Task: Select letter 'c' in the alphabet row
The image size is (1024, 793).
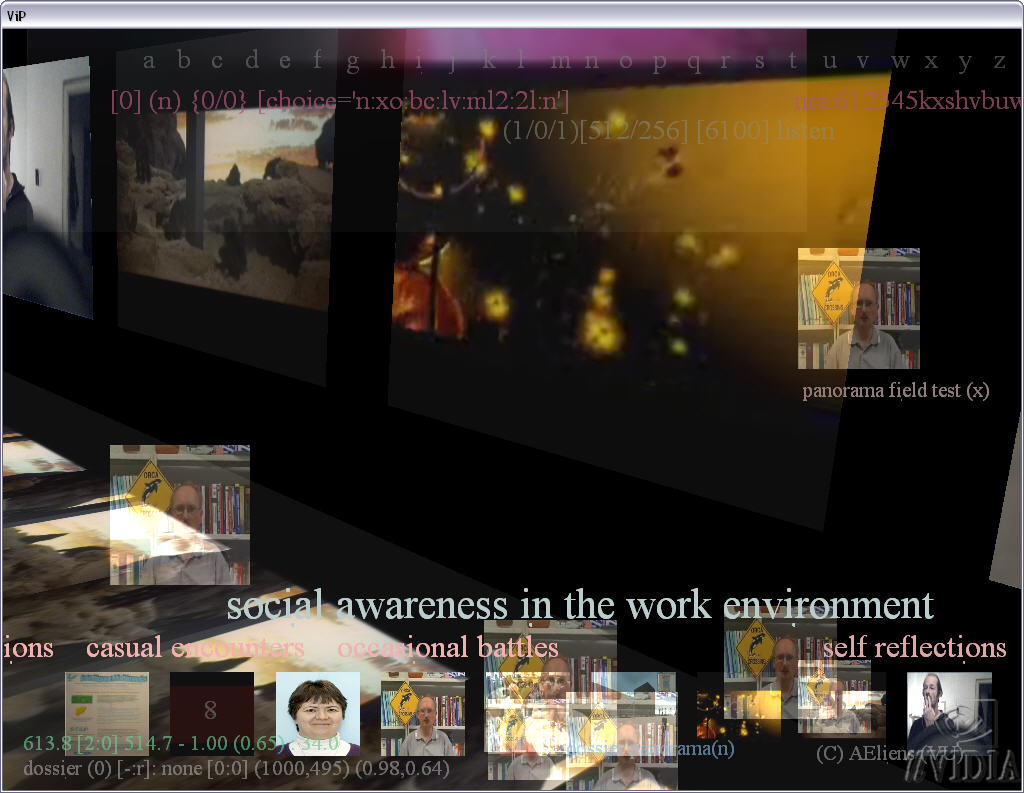Action: click(217, 63)
